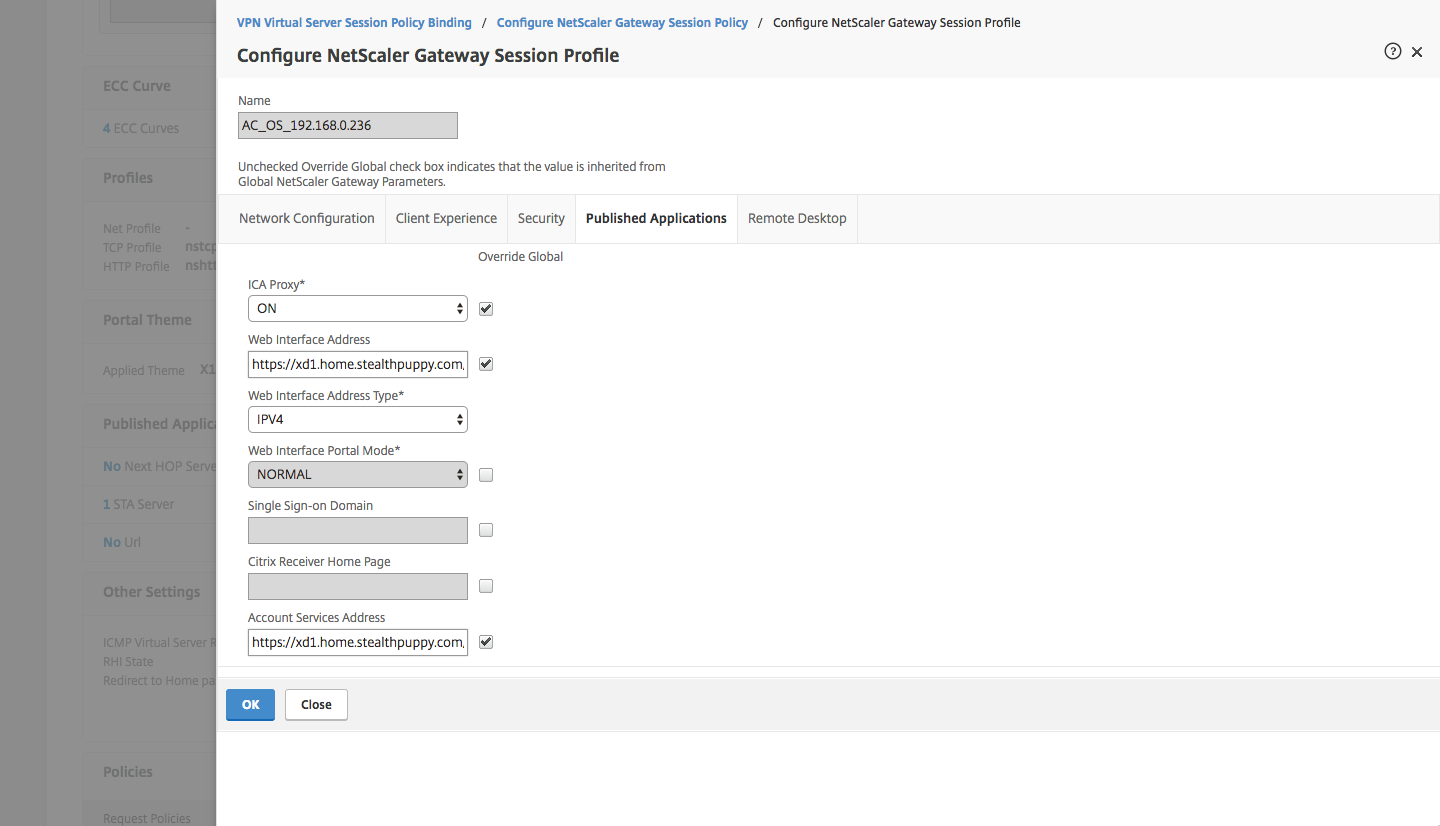
Task: Open Web Interface Portal Mode dropdown
Action: tap(358, 474)
